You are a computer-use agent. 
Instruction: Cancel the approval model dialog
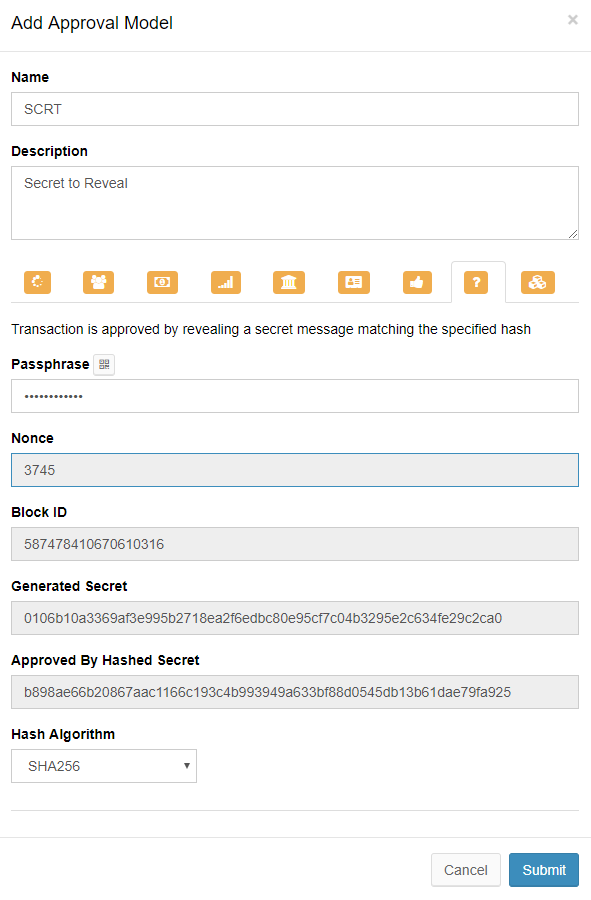(465, 870)
